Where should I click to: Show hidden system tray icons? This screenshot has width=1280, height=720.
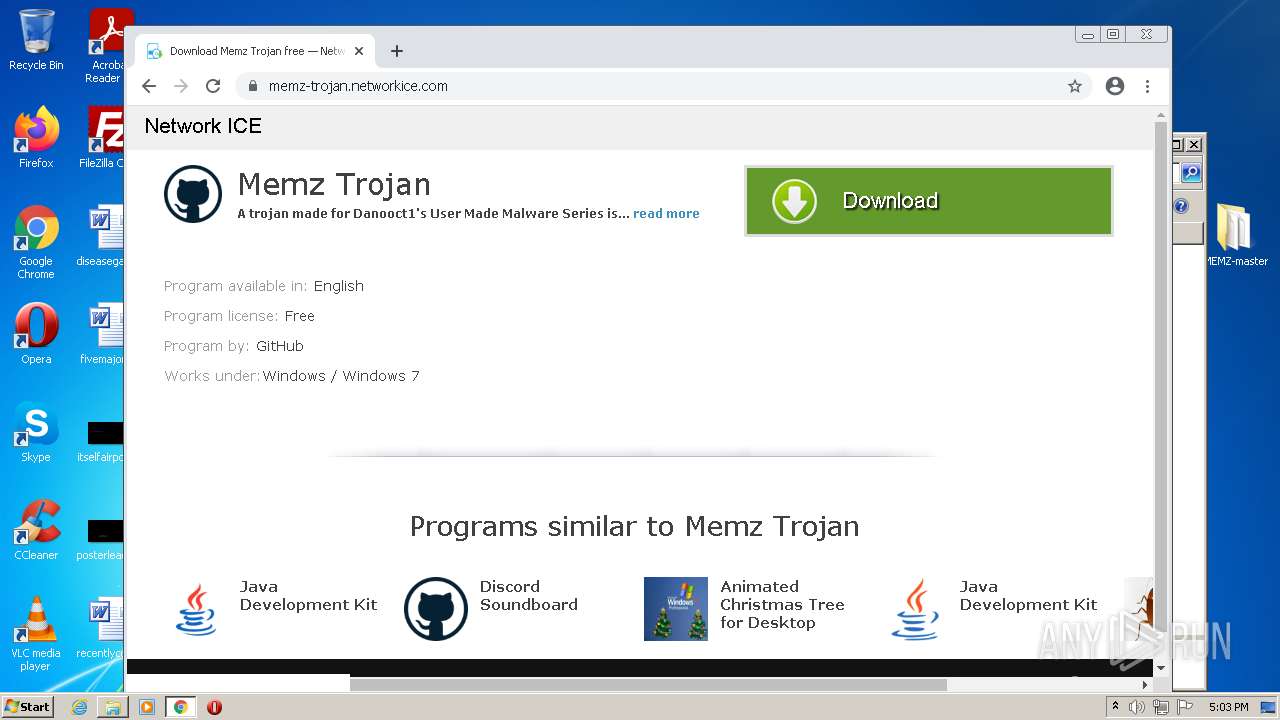click(1115, 707)
